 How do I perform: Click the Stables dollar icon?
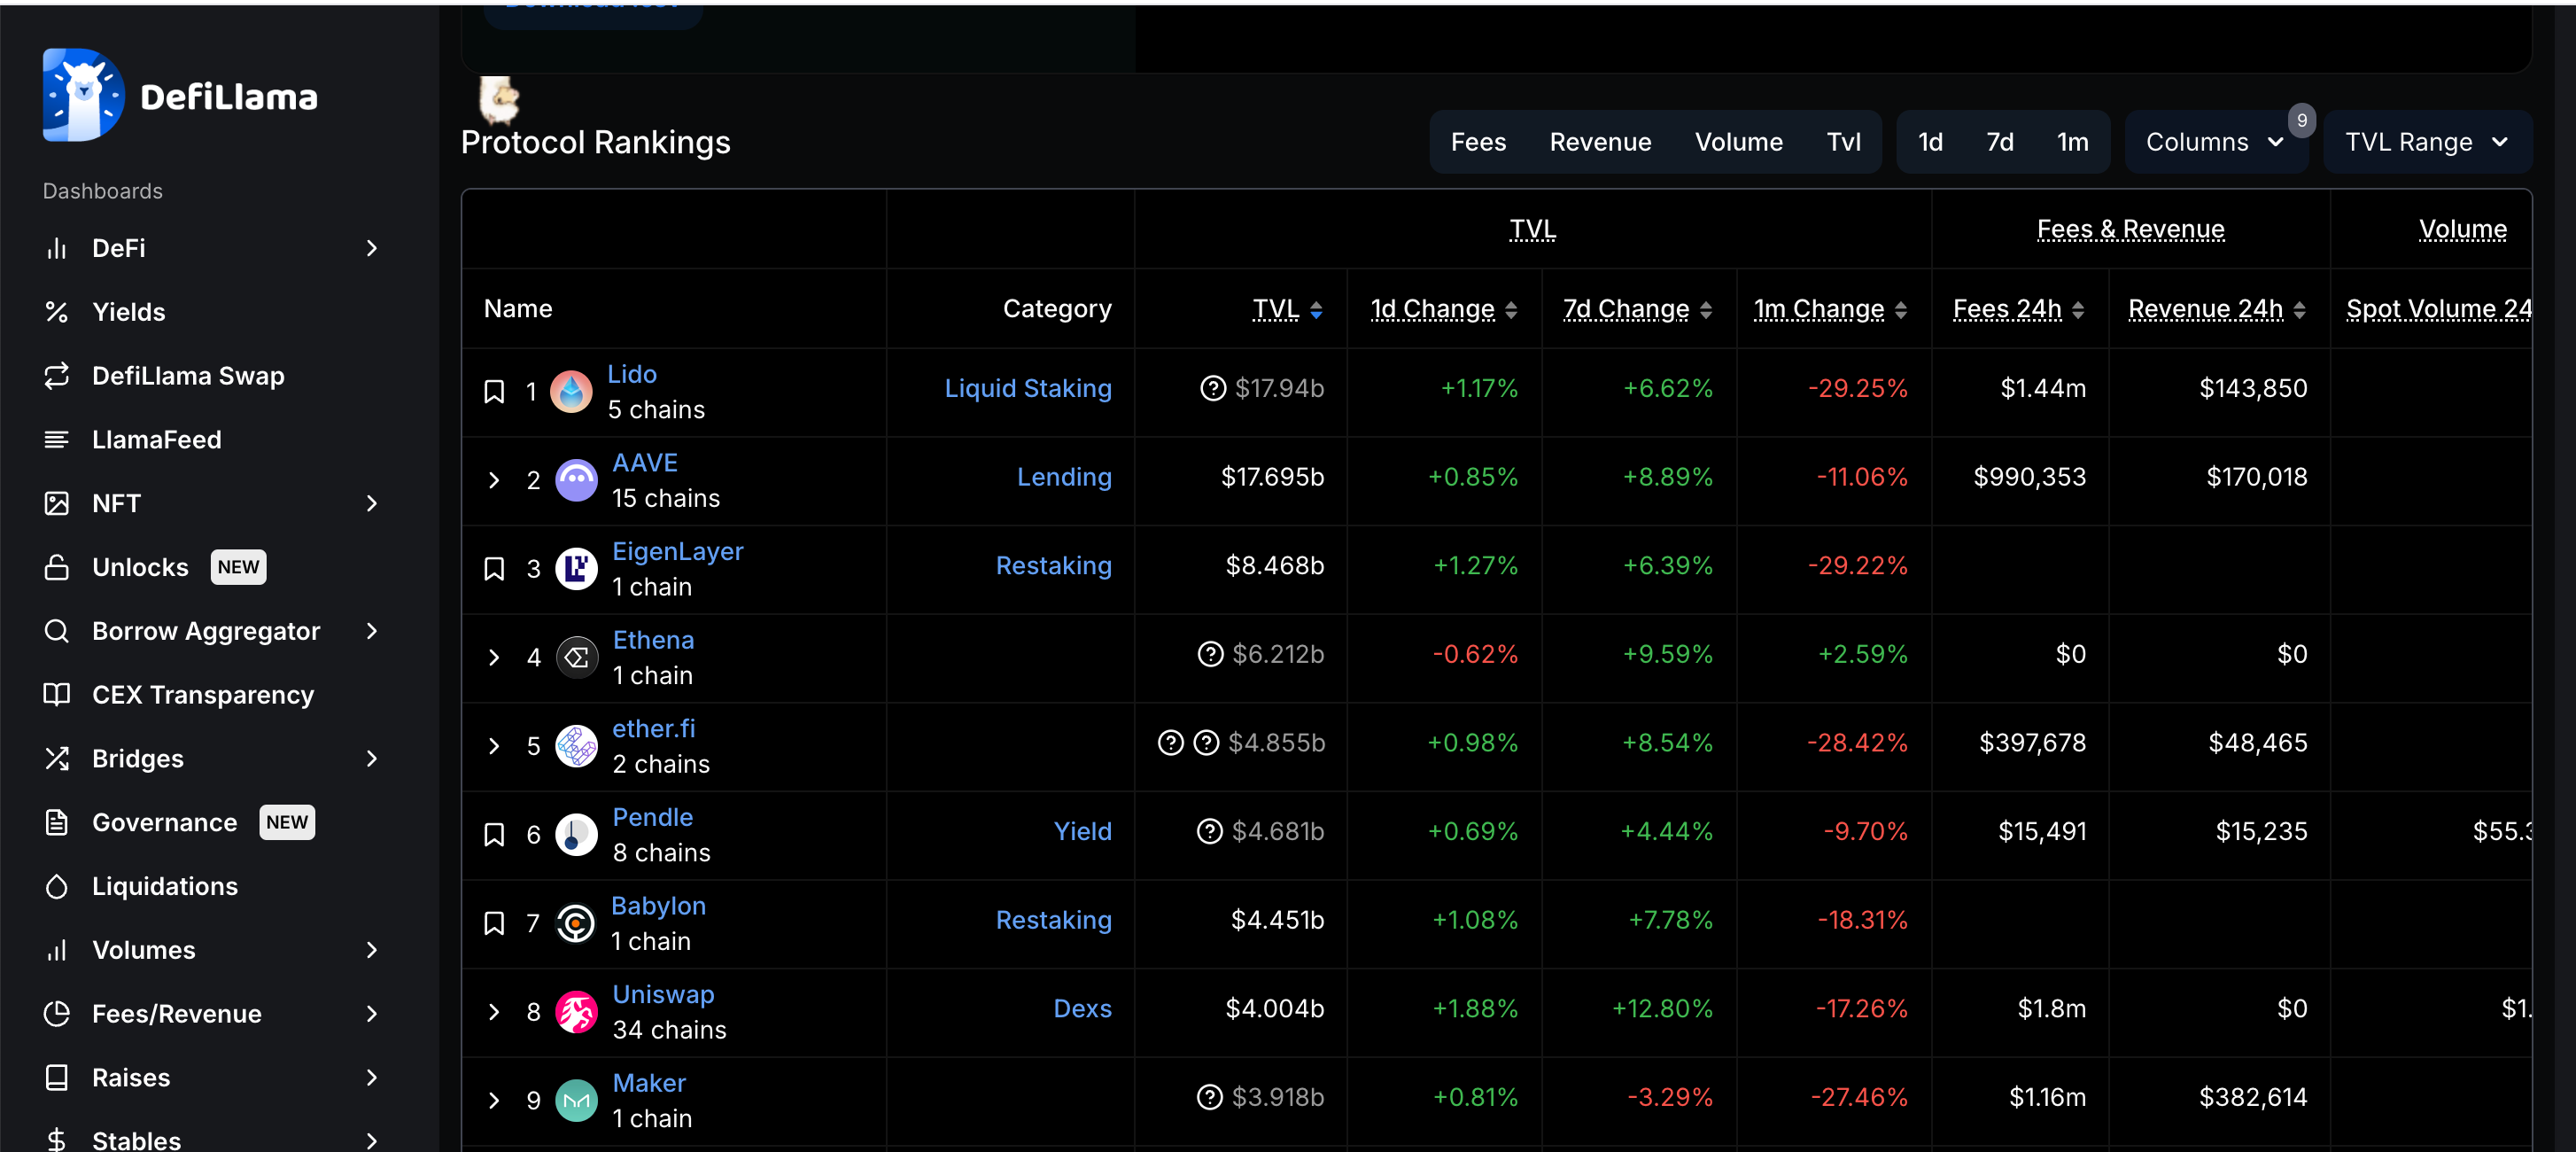pyautogui.click(x=57, y=1140)
